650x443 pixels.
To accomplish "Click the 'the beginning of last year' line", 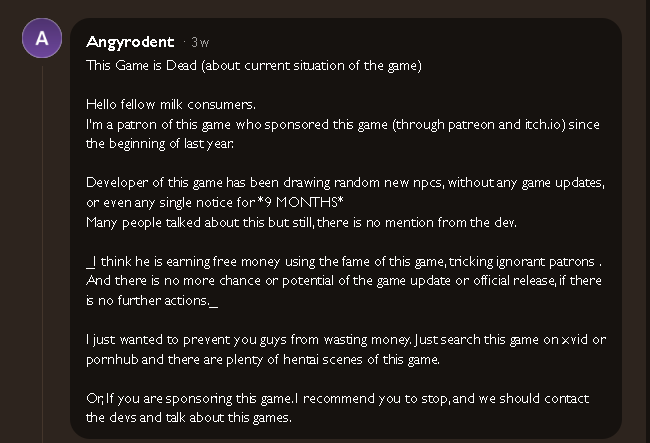I will click(160, 143).
